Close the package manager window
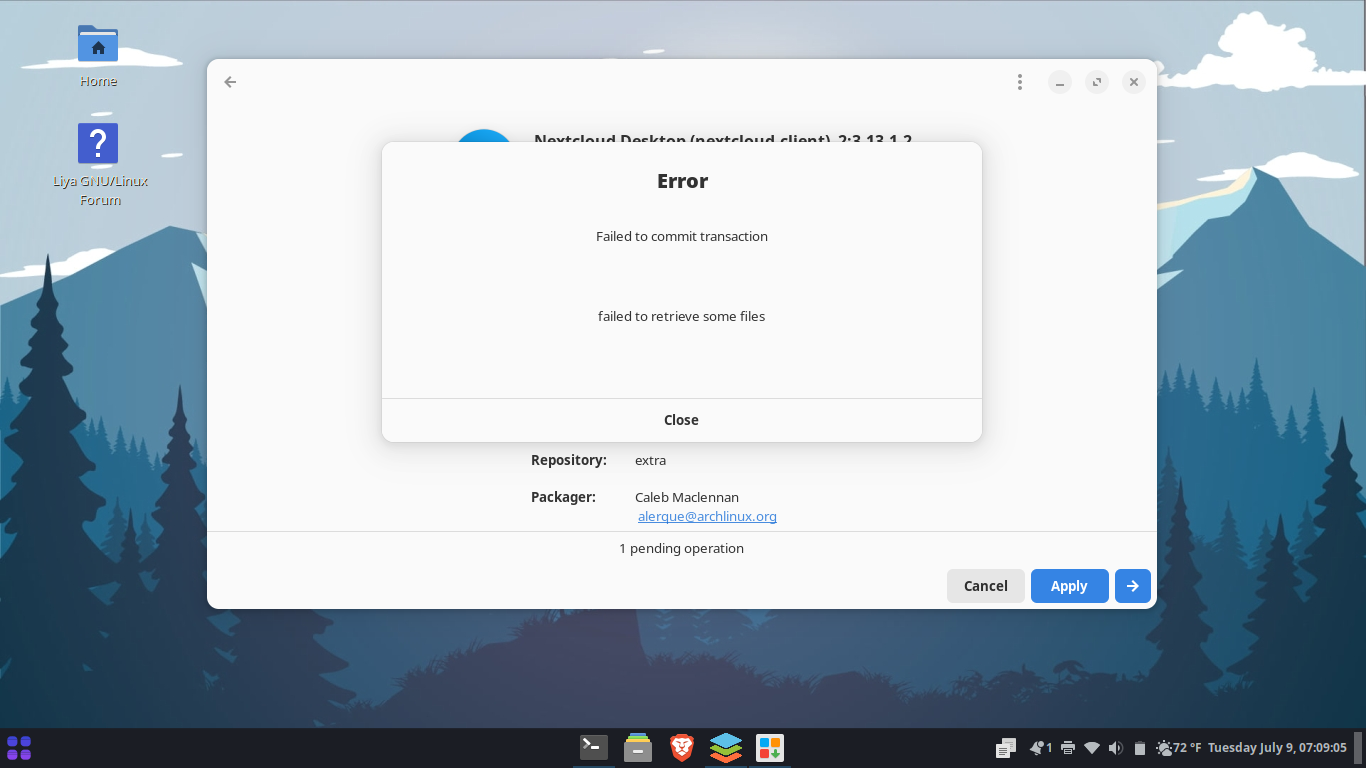This screenshot has height=768, width=1366. tap(1133, 82)
